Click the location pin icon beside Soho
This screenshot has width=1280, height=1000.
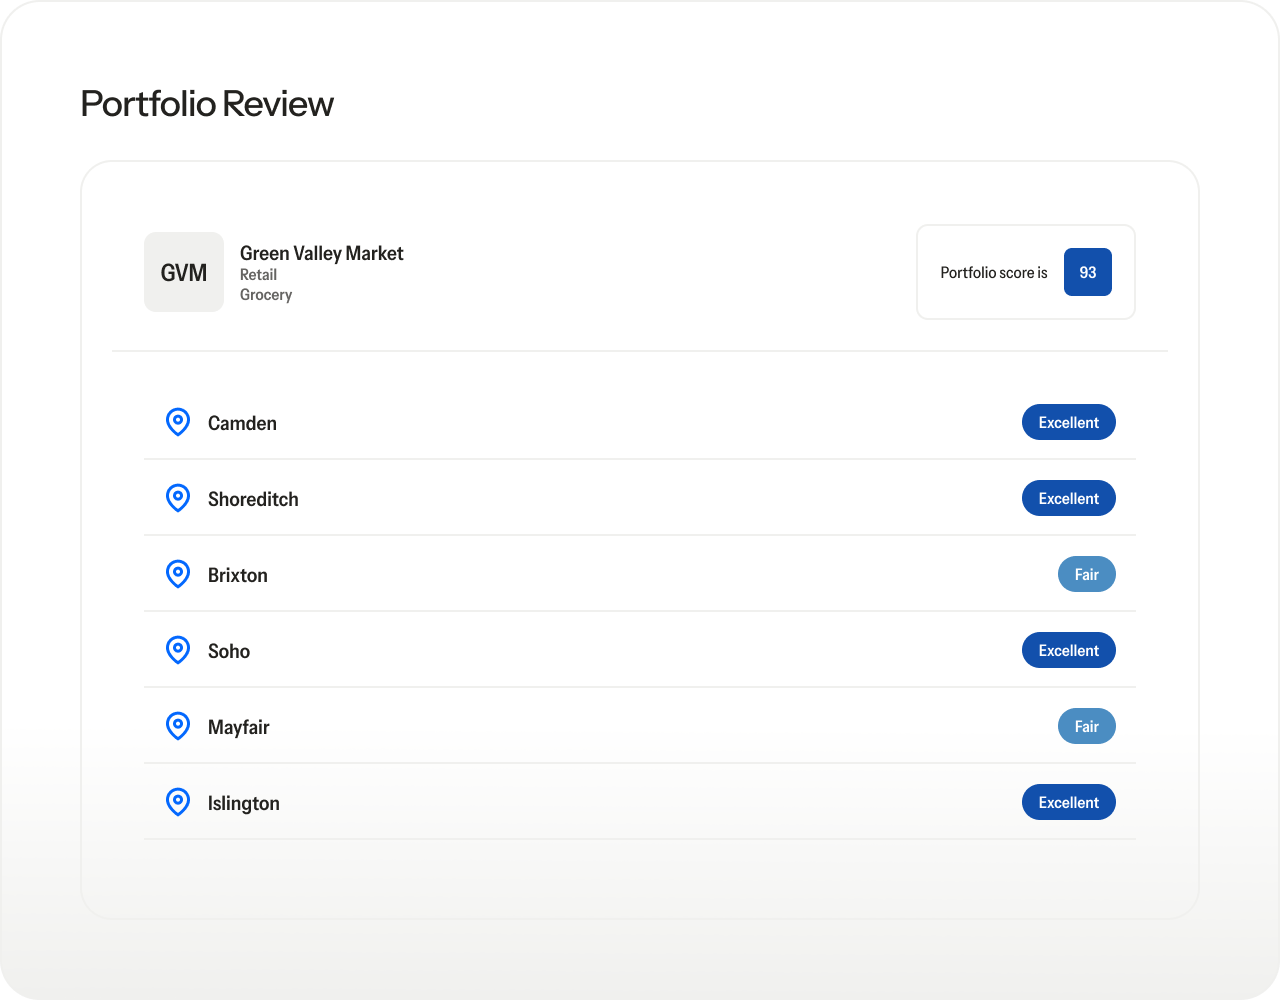tap(177, 650)
